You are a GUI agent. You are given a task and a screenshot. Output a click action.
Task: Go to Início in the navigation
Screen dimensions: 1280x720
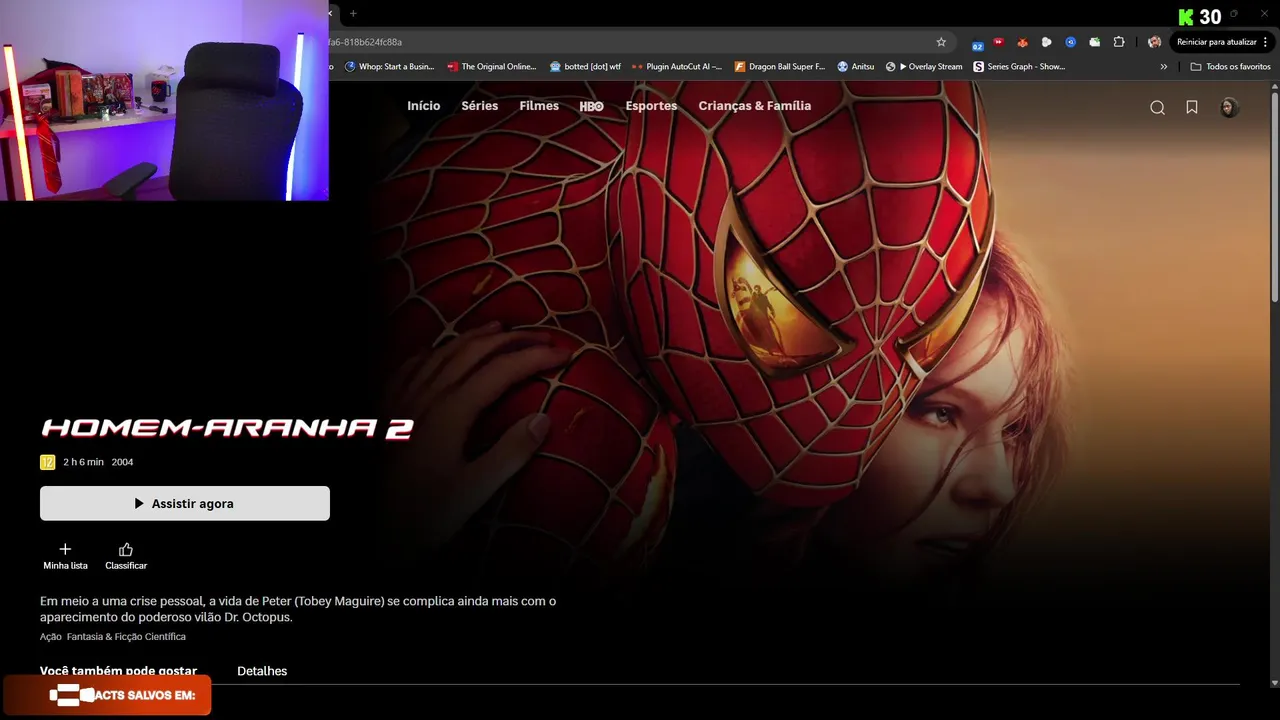tap(423, 106)
